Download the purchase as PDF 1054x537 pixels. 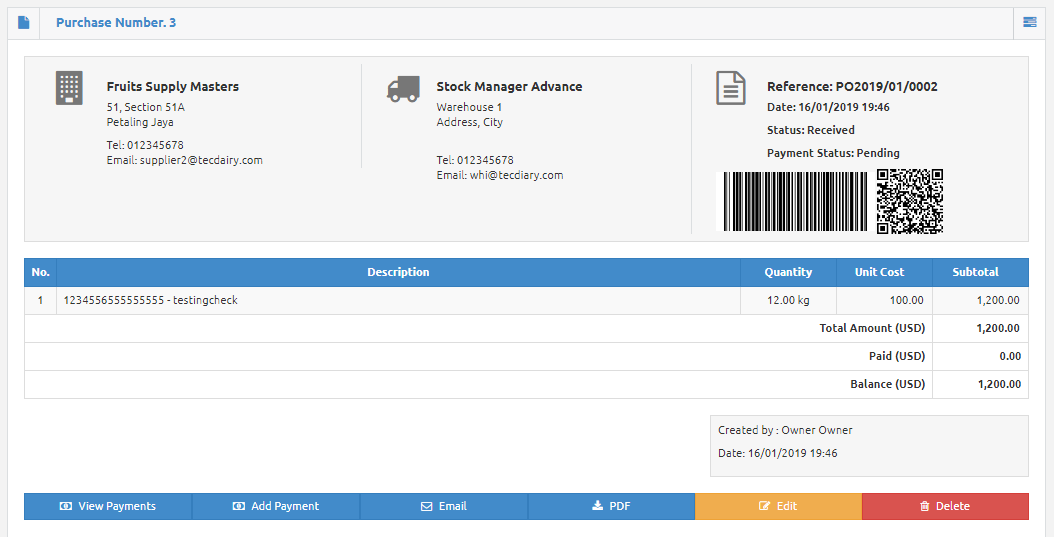click(611, 506)
